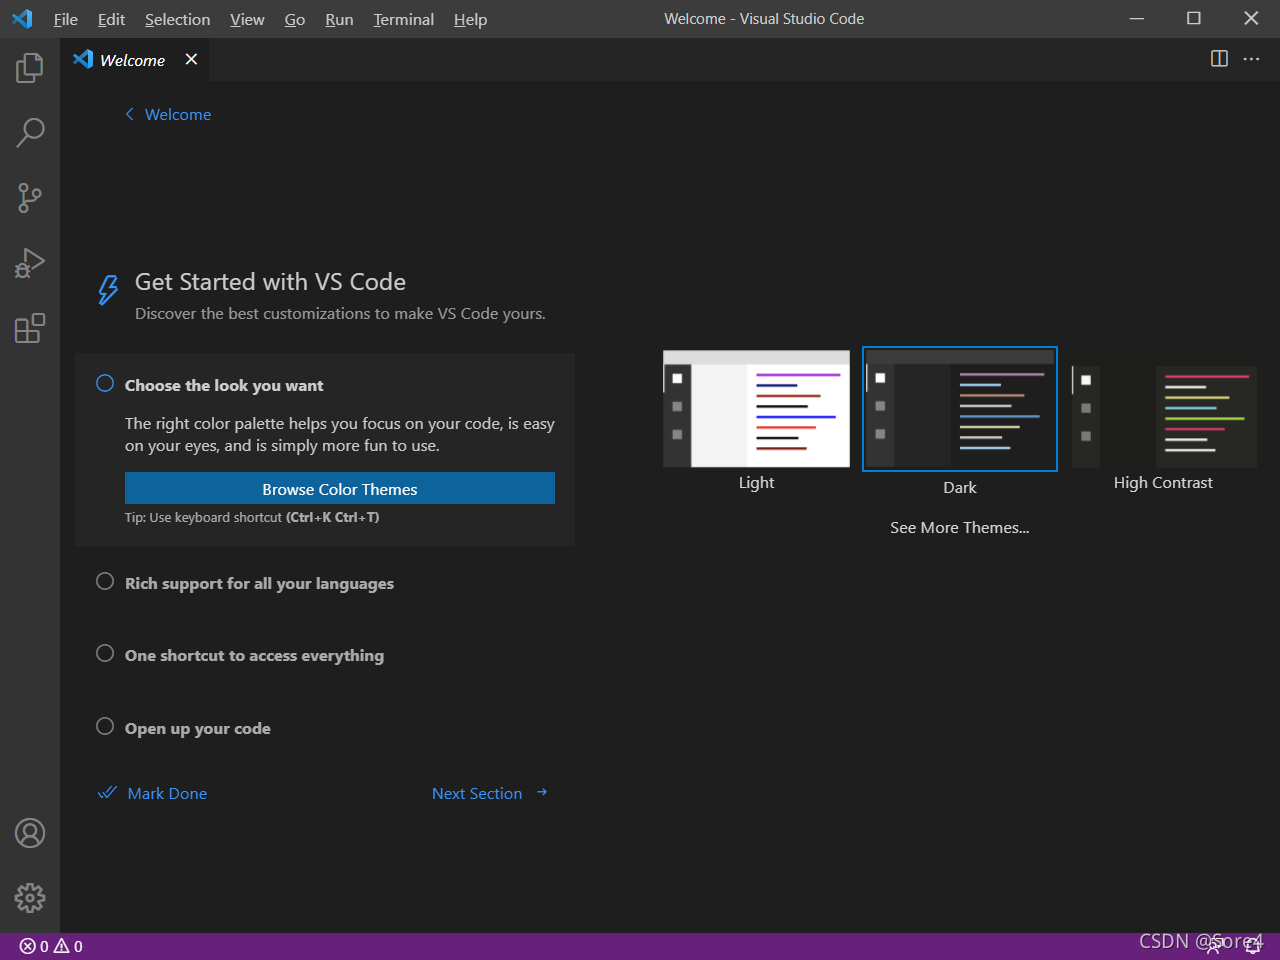Choose the High Contrast theme preview
Screen dimensions: 1280x960
pos(1164,415)
